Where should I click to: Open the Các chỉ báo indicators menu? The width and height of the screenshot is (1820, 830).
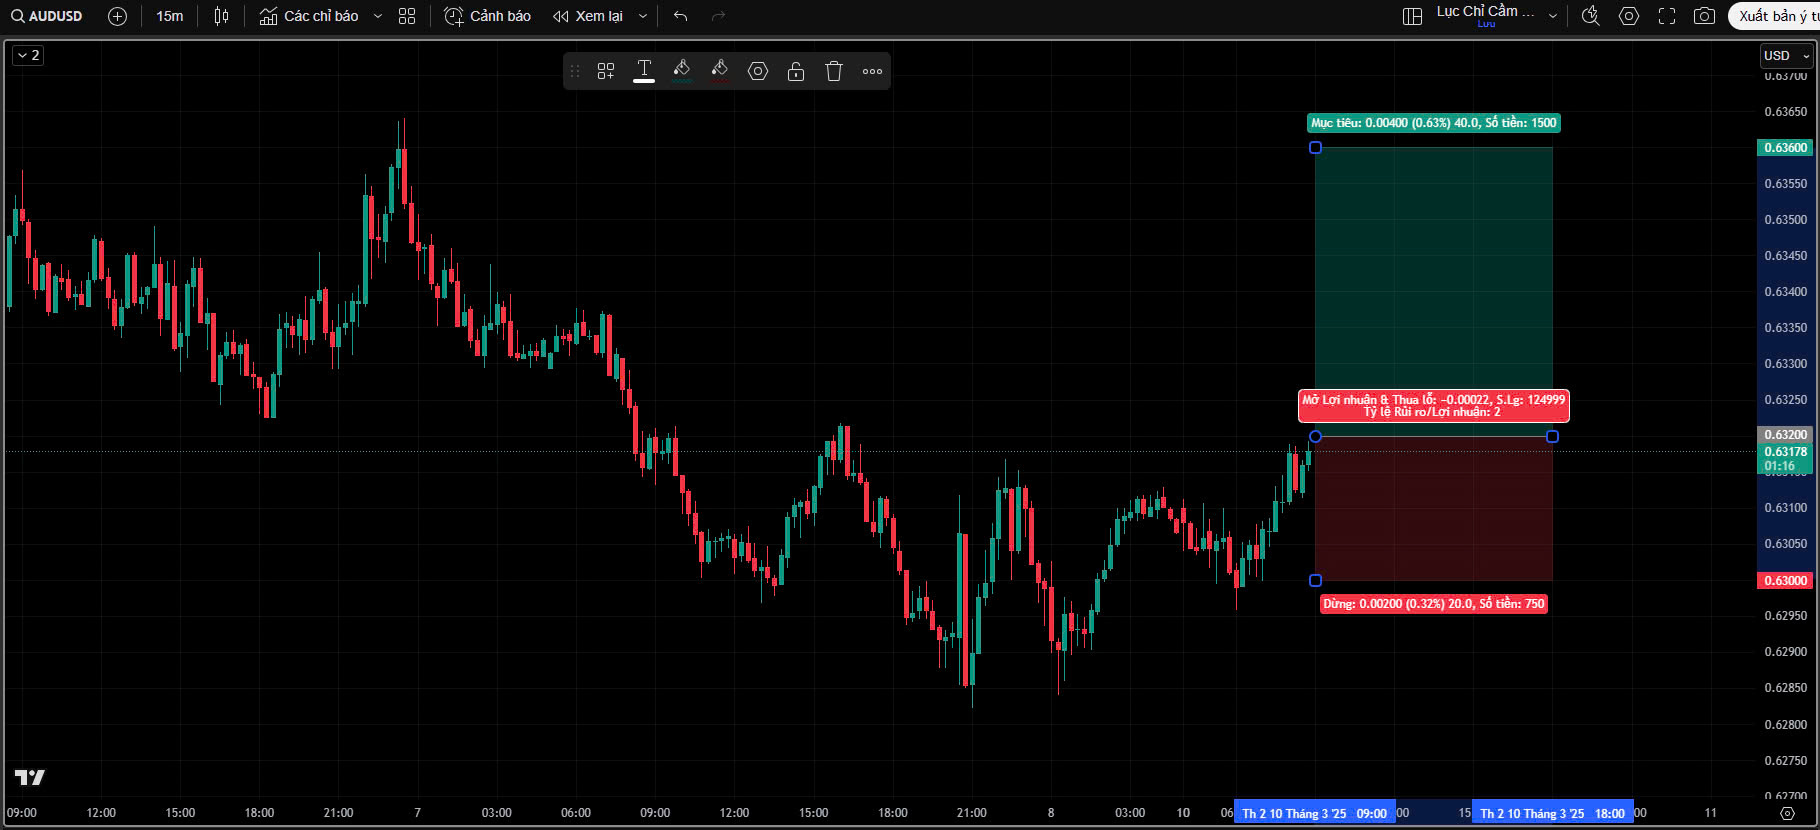coord(310,16)
